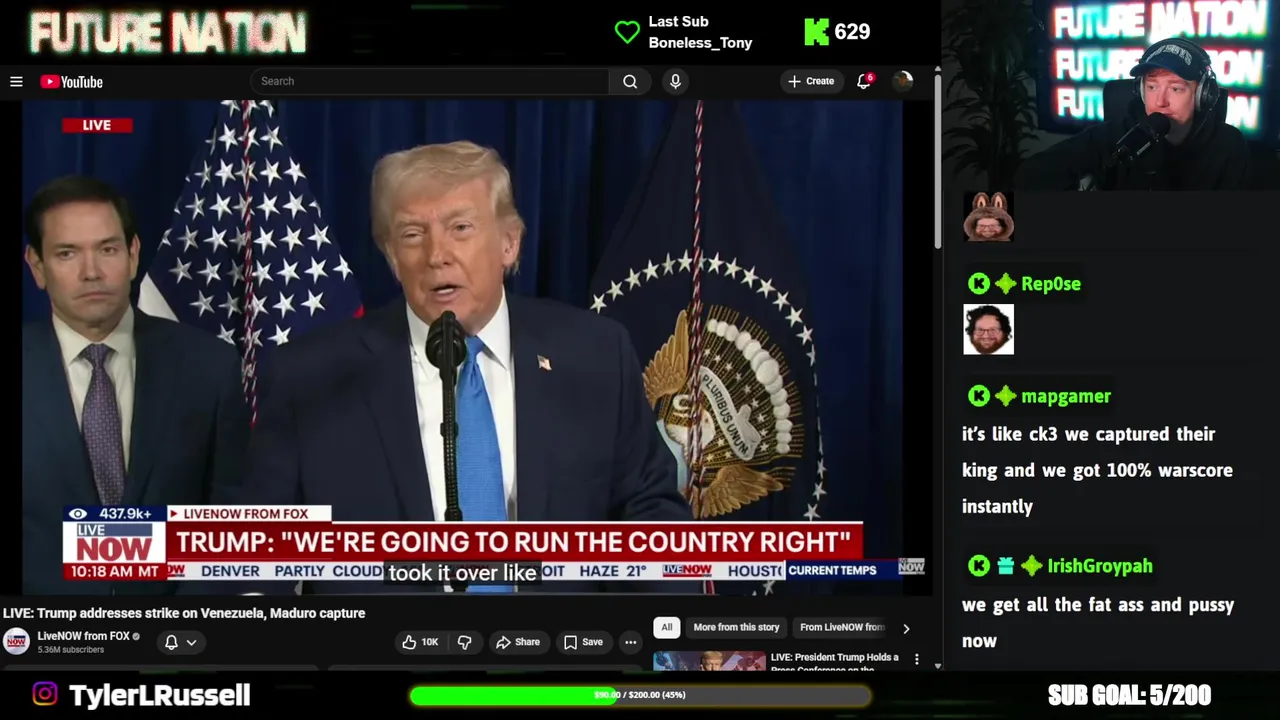This screenshot has width=1280, height=720.
Task: Share the live video
Action: [x=518, y=642]
